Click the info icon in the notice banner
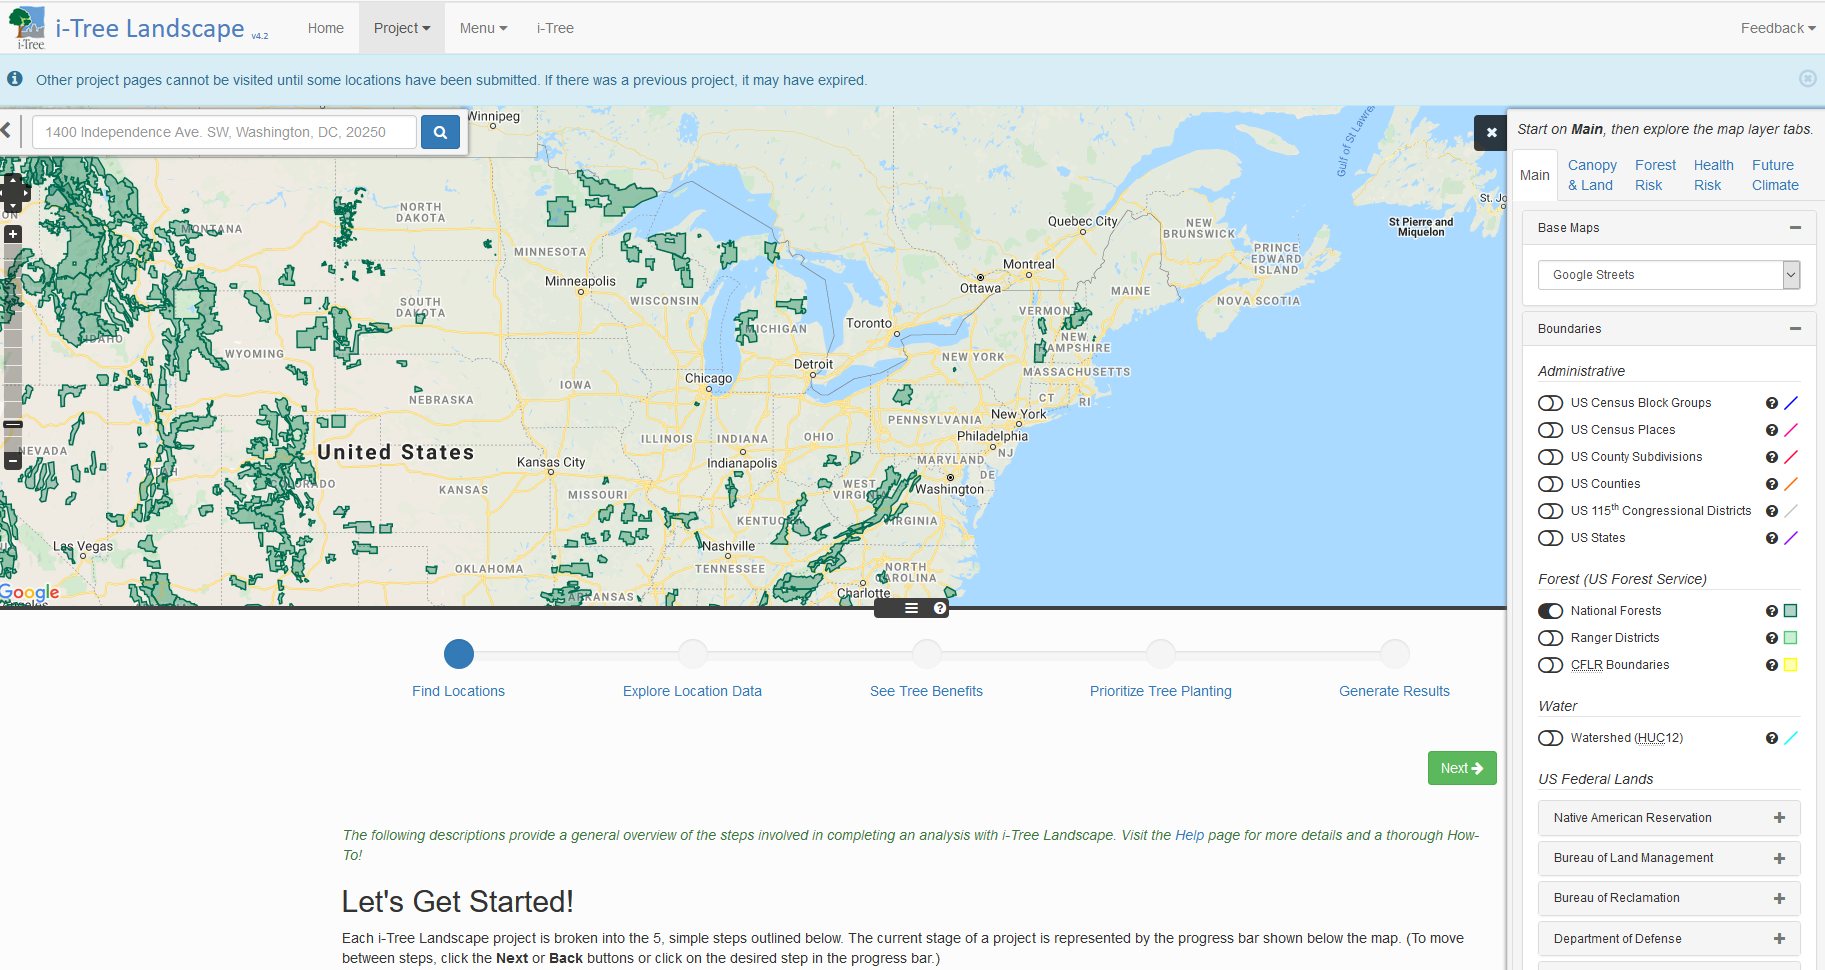The width and height of the screenshot is (1825, 970). click(15, 79)
